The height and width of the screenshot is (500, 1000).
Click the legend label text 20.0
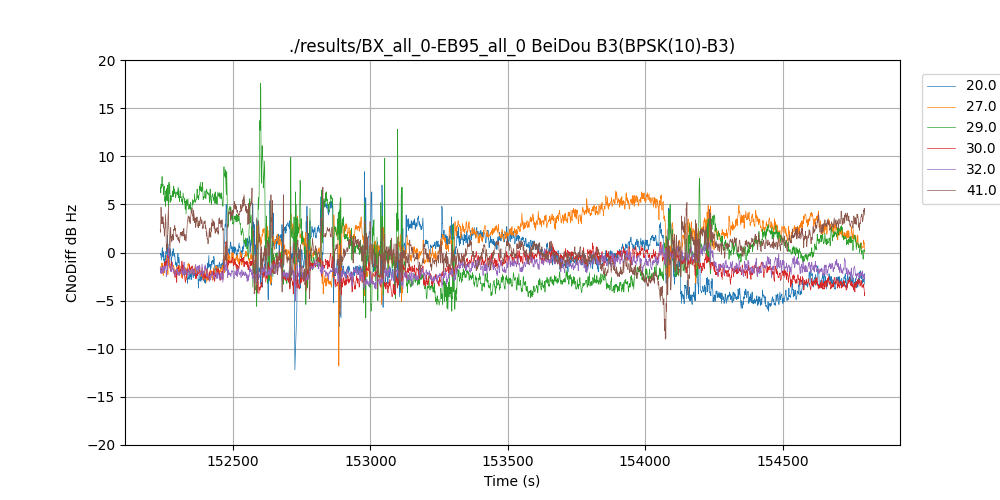(980, 85)
